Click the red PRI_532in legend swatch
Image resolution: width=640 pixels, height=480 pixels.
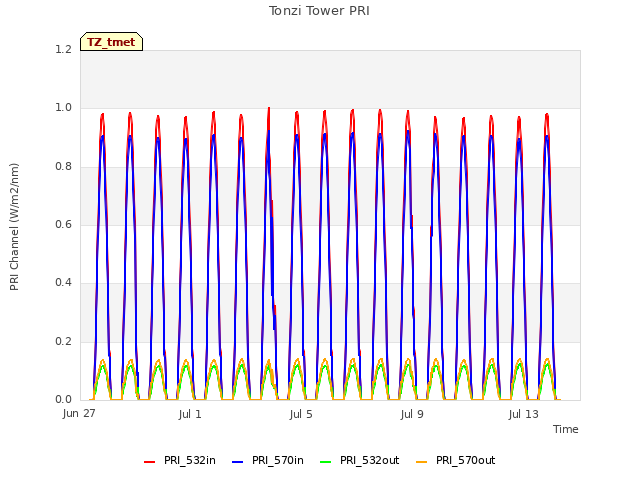[x=150, y=462]
